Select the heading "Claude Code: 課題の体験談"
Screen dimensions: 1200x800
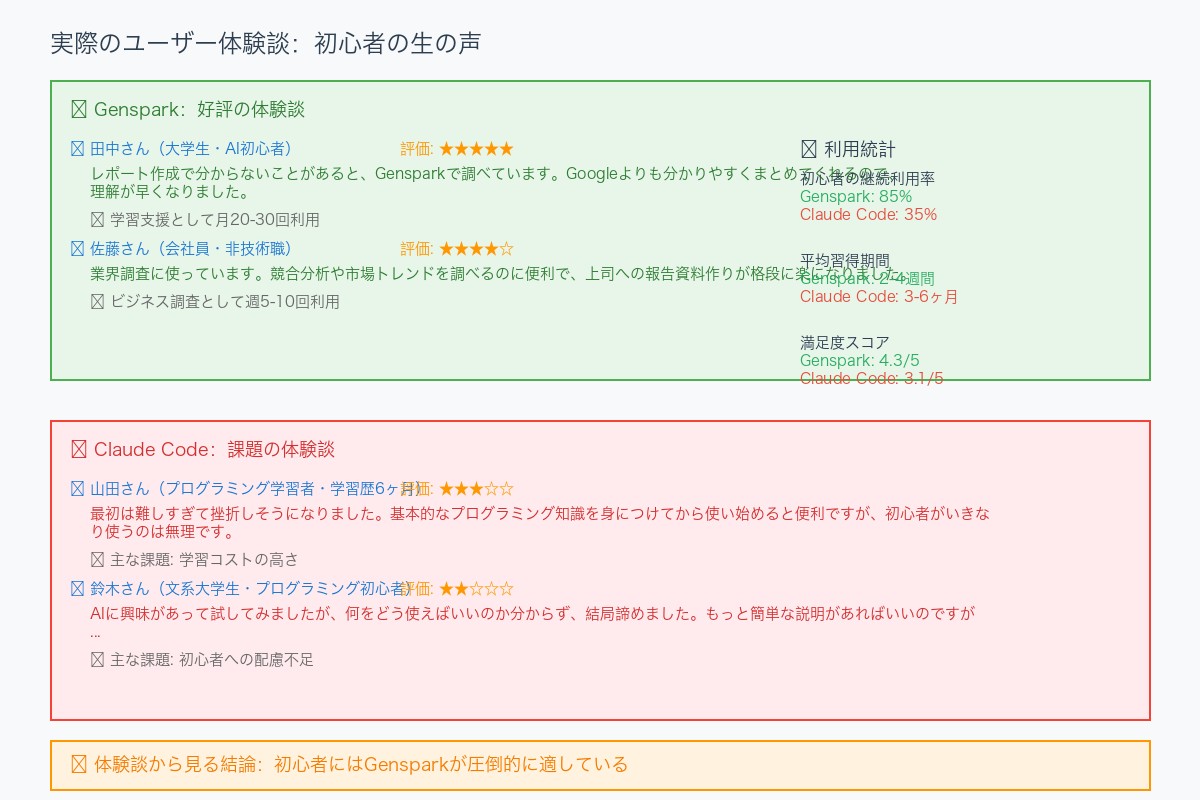(214, 449)
